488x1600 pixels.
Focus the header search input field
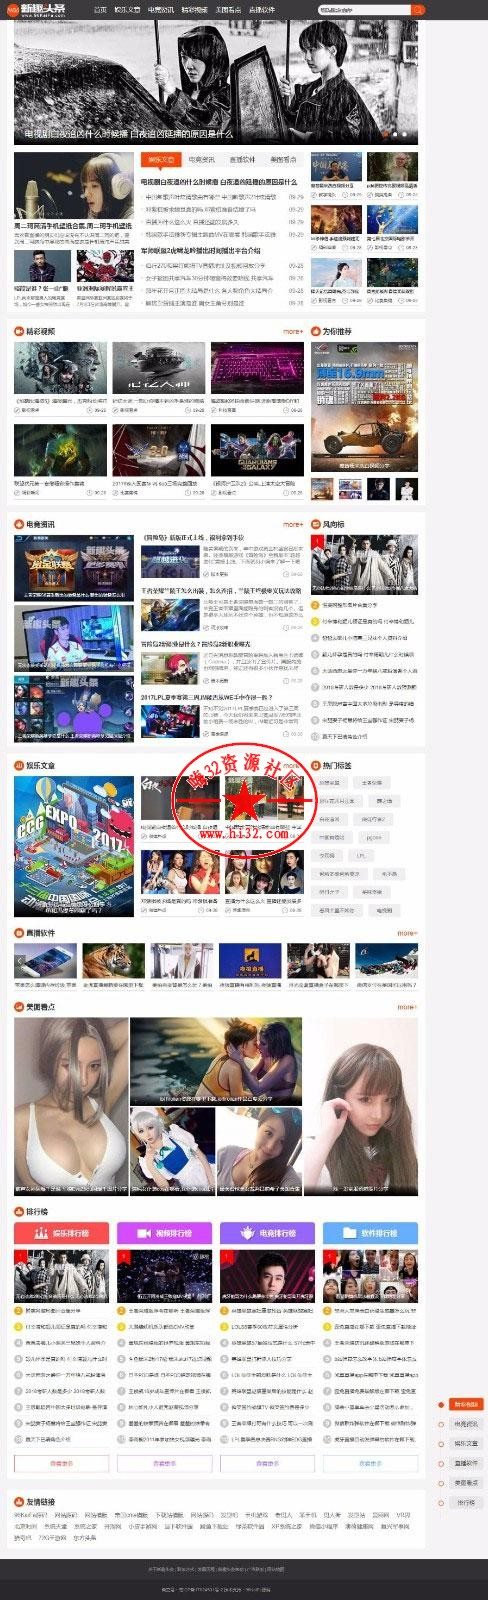tap(365, 9)
